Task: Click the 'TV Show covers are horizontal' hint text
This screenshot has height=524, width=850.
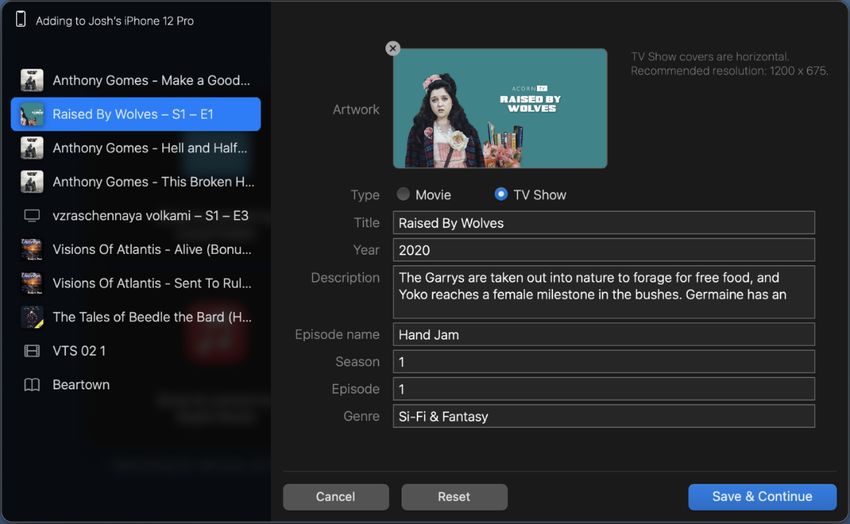Action: coord(710,56)
